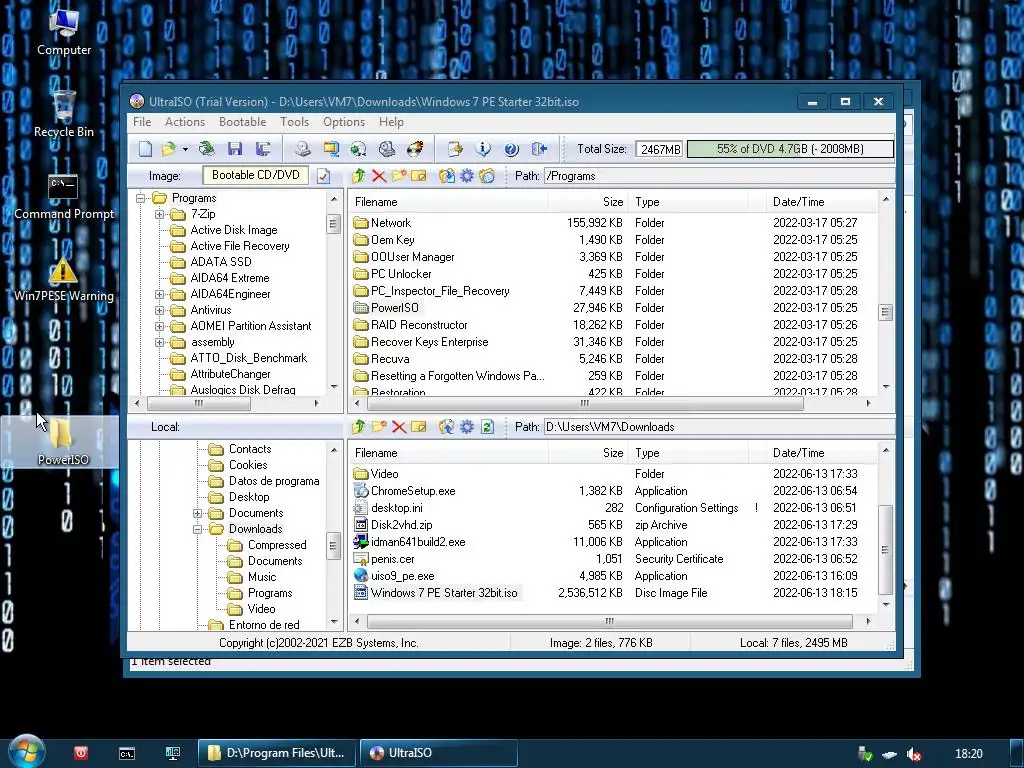Click the yellow monitors compress toolbar icon
The width and height of the screenshot is (1024, 768).
[x=330, y=149]
